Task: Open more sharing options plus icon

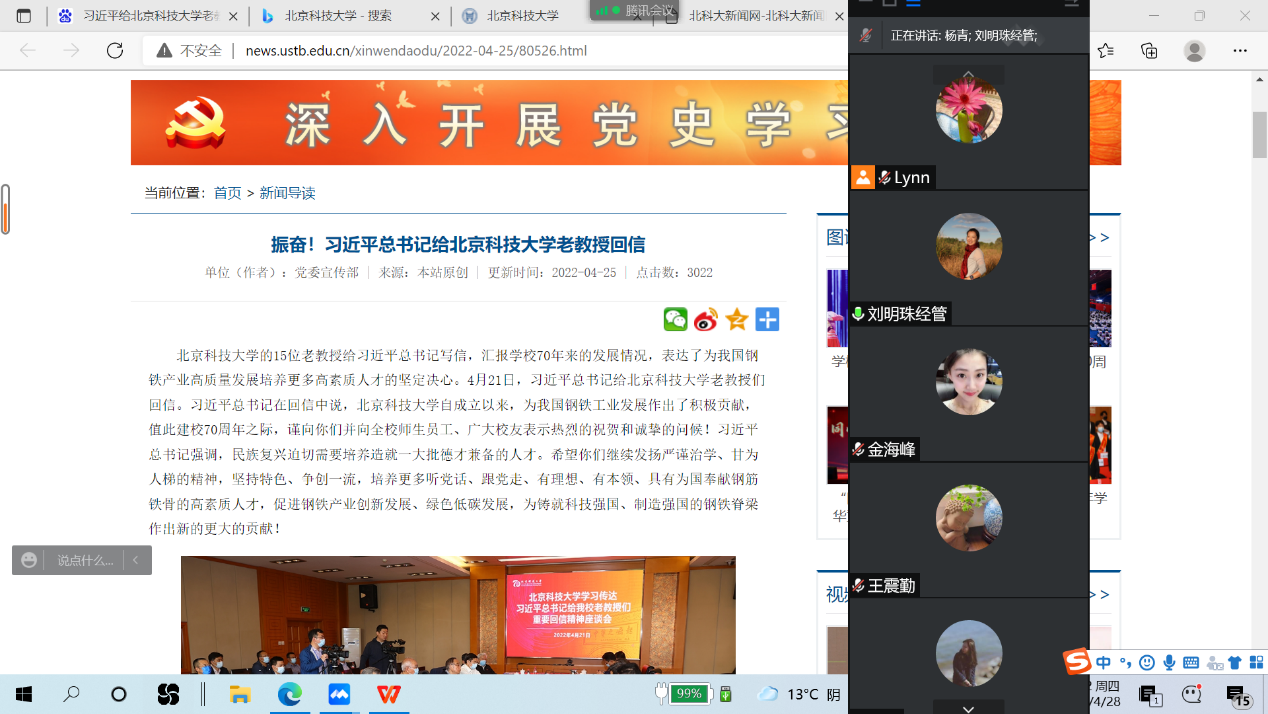Action: (x=767, y=319)
